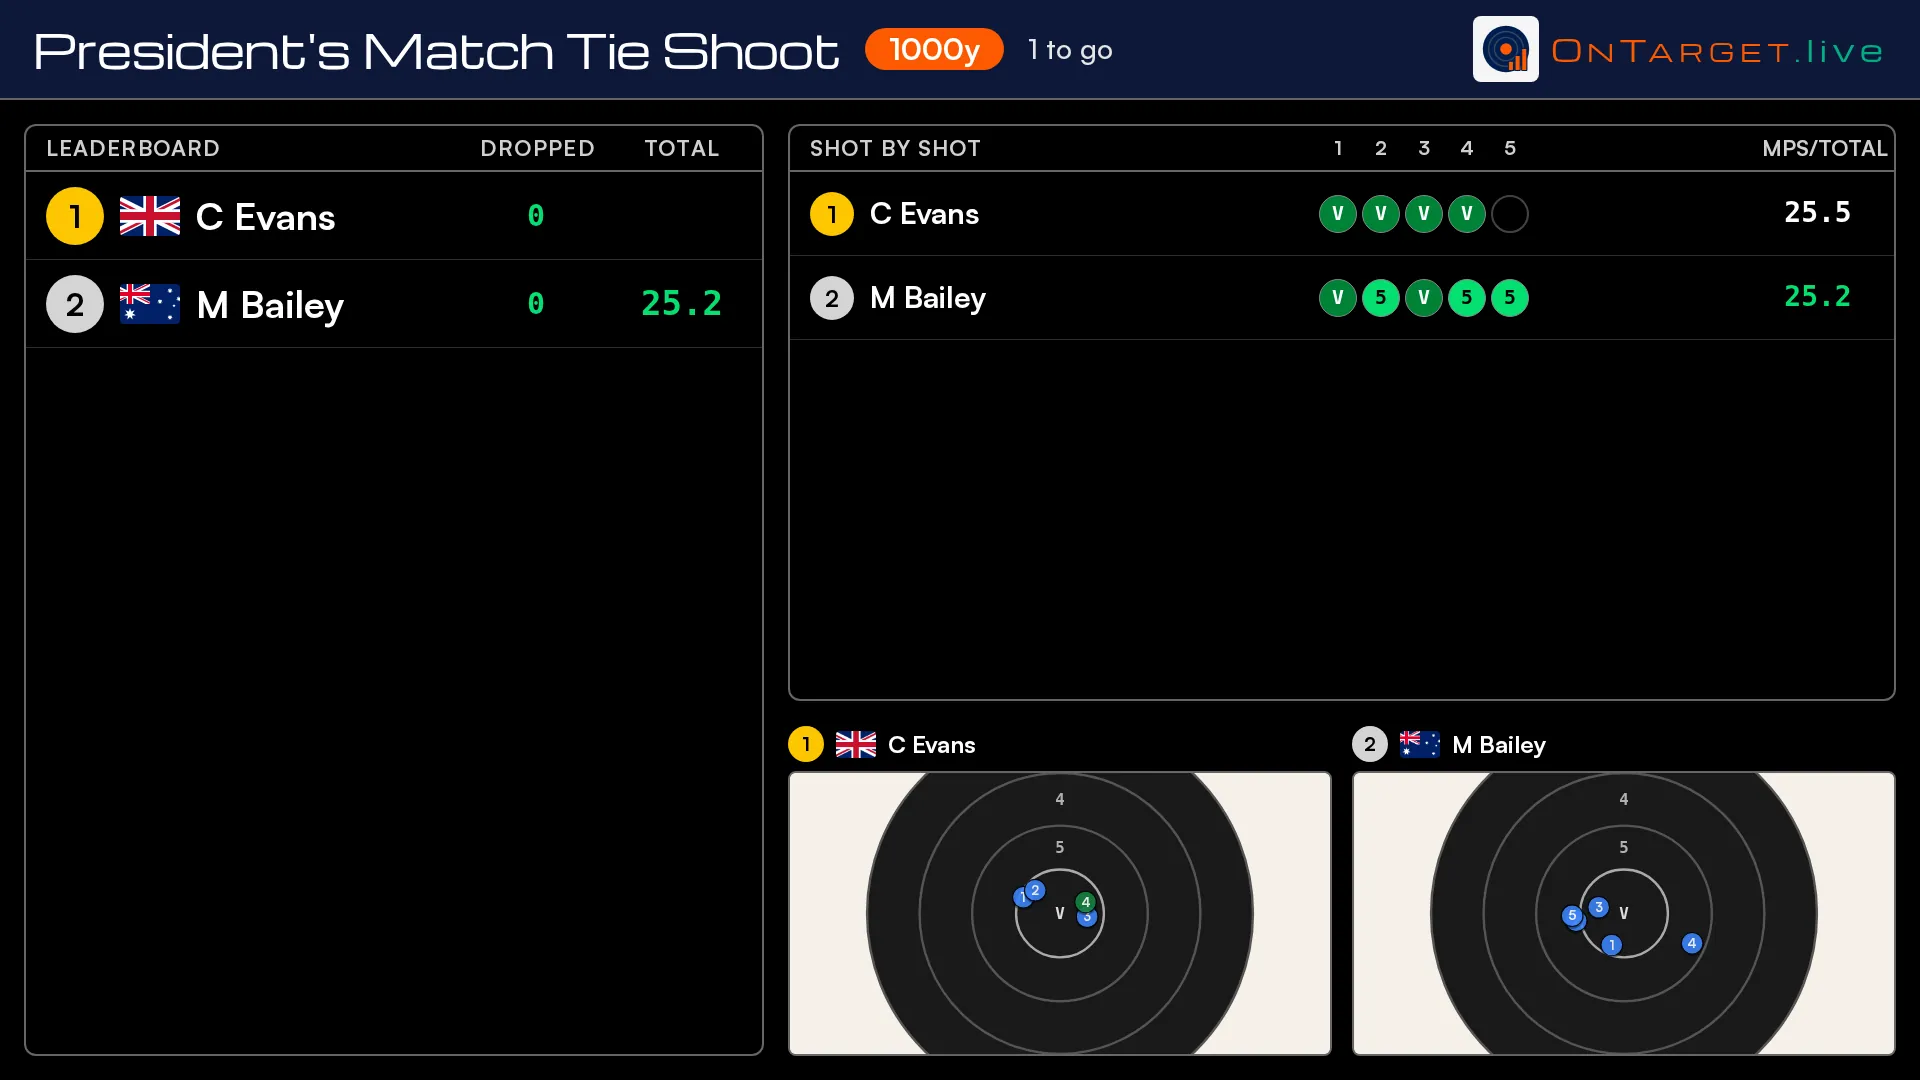Screen dimensions: 1920x1080
Task: Click the rank 2 badge in shot by shot panel
Action: (831, 298)
